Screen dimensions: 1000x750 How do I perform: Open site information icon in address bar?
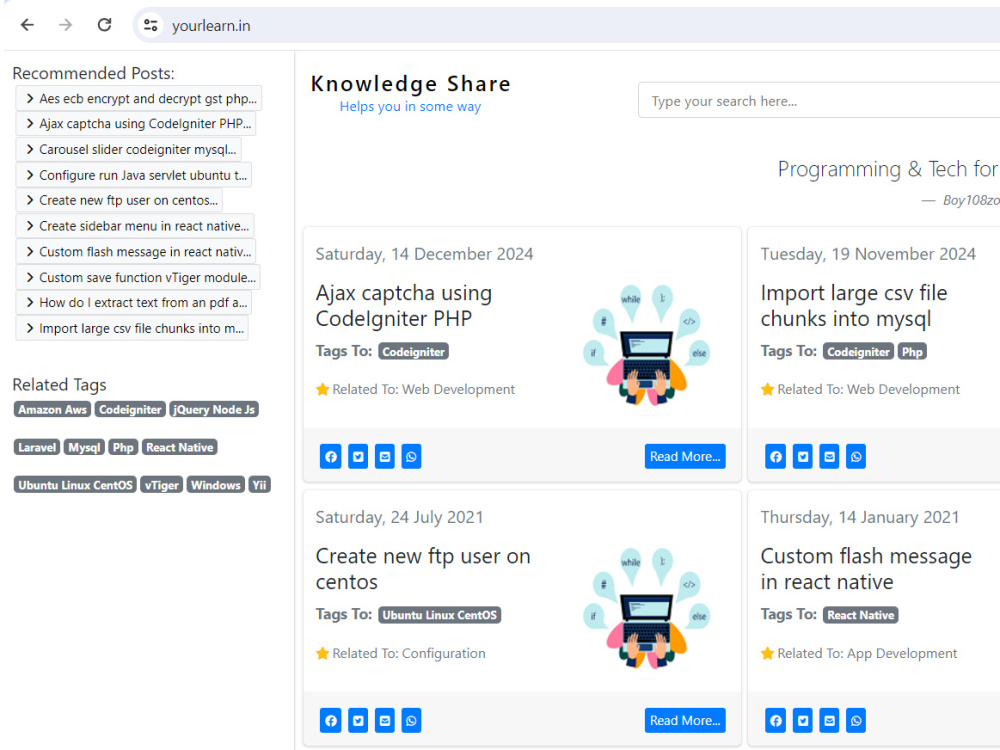click(151, 26)
